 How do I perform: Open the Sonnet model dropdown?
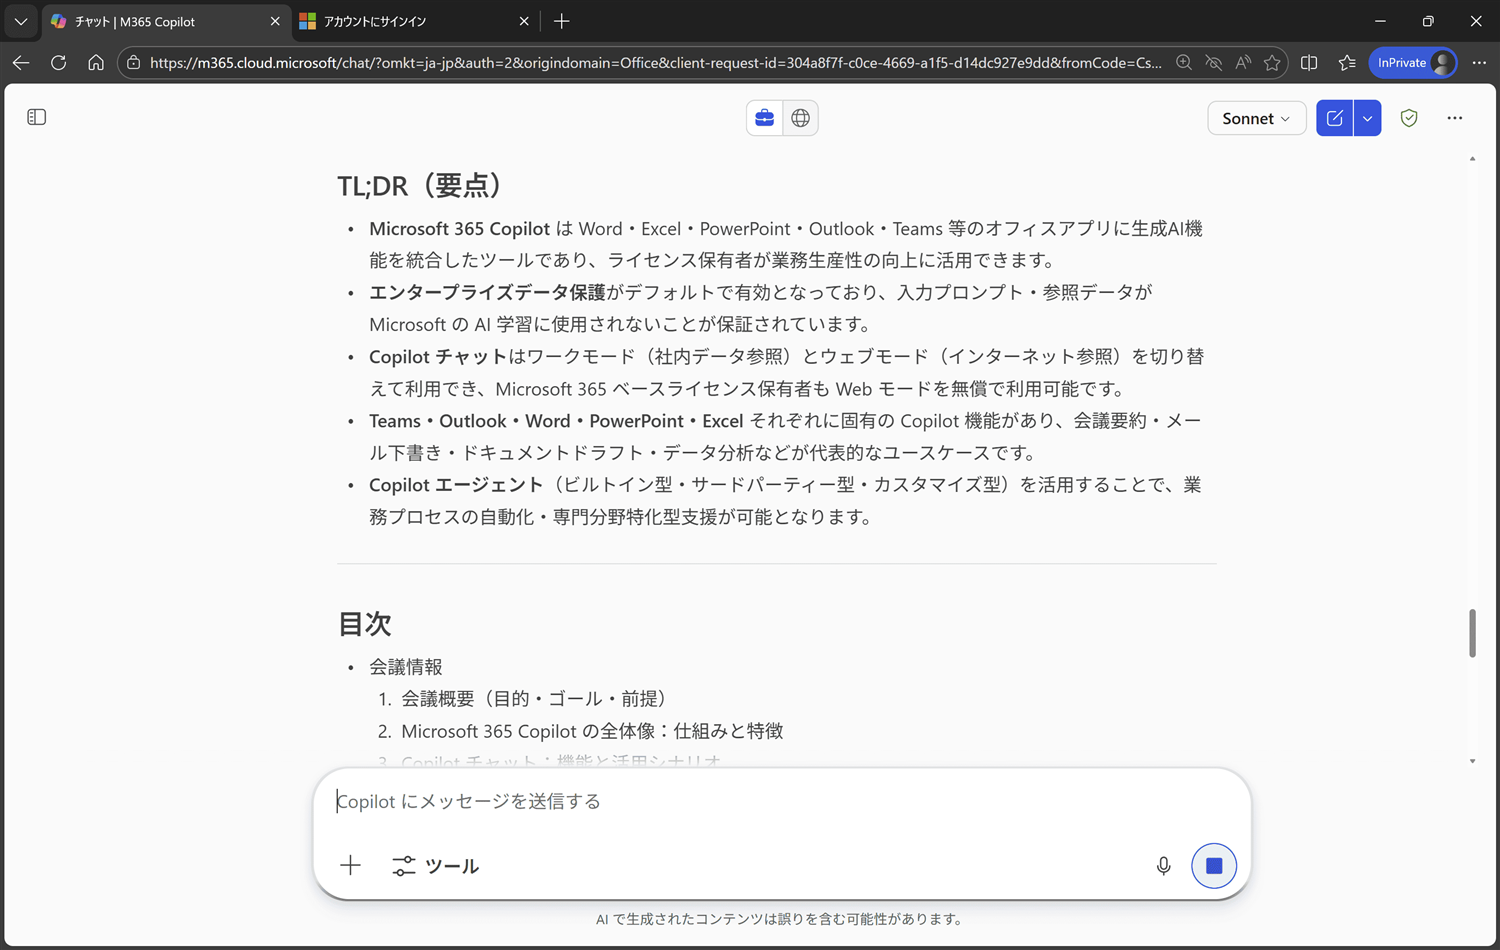pos(1256,118)
